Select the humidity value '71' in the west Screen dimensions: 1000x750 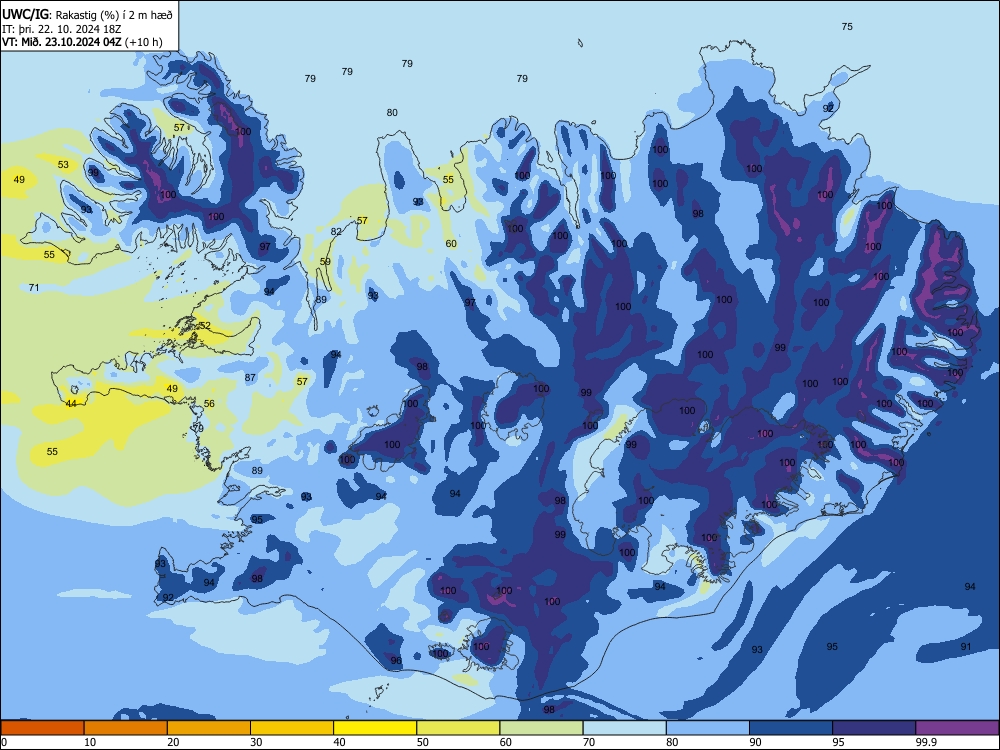pos(34,288)
